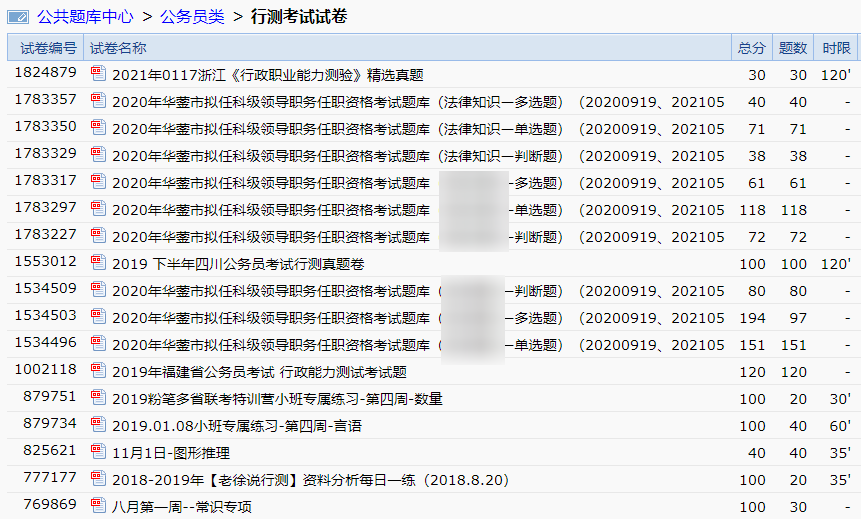The image size is (861, 519).
Task: Click document icon for paper 1534503
Action: pos(98,316)
